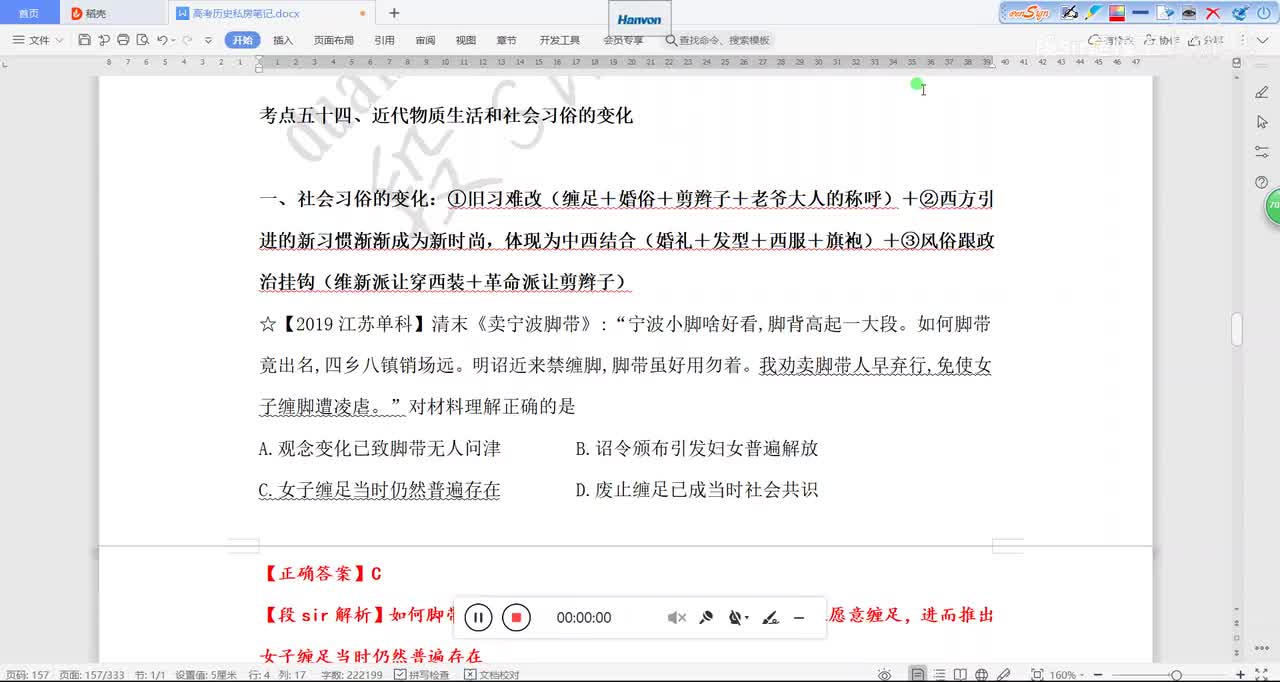The height and width of the screenshot is (682, 1280).
Task: Click the penSign erase-page icon
Action: 1165,13
